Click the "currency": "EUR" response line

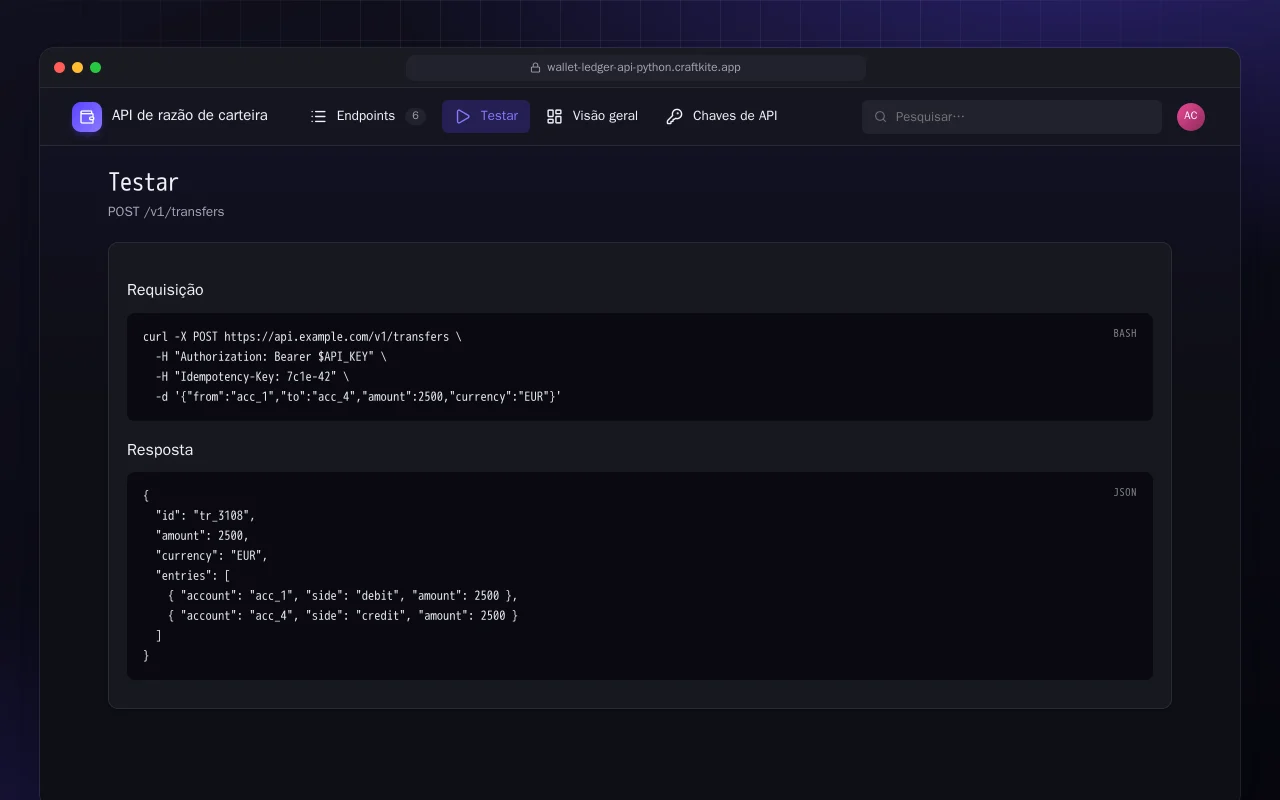pos(212,556)
